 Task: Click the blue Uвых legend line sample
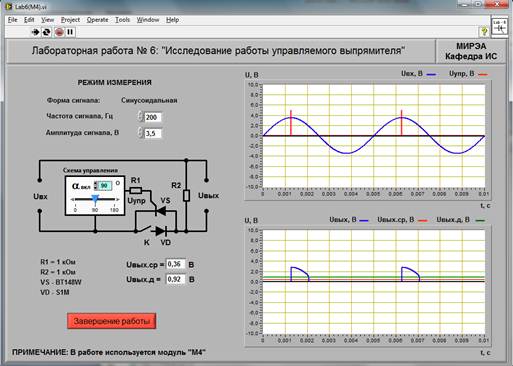point(364,220)
